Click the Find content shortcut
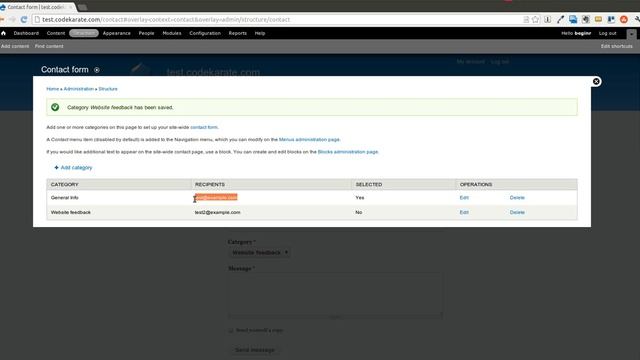This screenshot has width=640, height=360. pyautogui.click(x=49, y=46)
